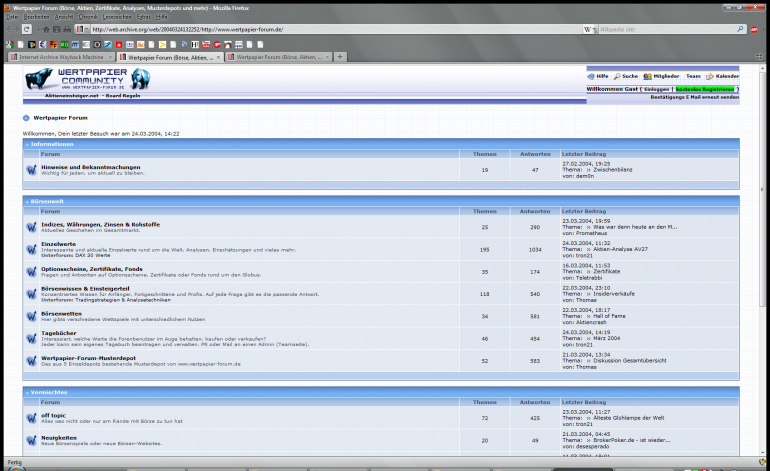The width and height of the screenshot is (770, 471).
Task: Click the Suche link in forum header
Action: [630, 77]
